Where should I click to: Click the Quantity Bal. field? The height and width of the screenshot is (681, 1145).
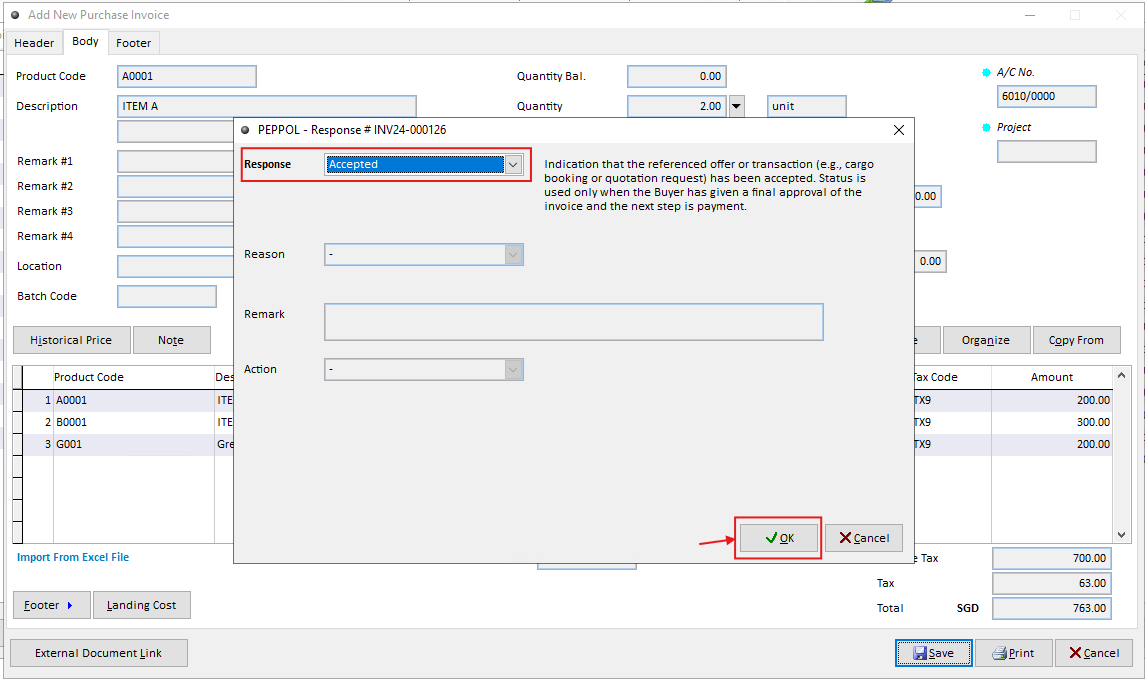(677, 76)
